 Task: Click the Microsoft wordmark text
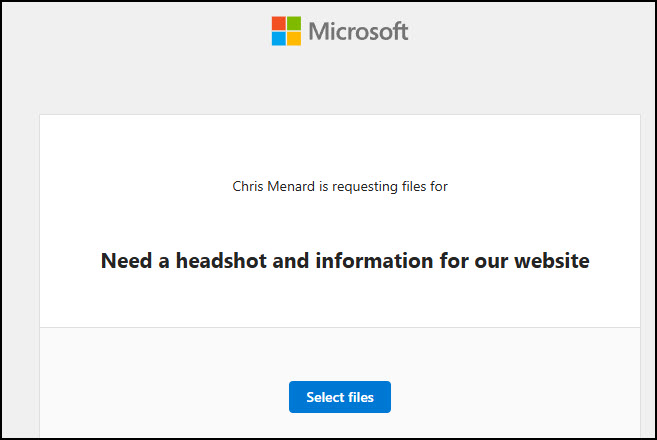tap(358, 31)
